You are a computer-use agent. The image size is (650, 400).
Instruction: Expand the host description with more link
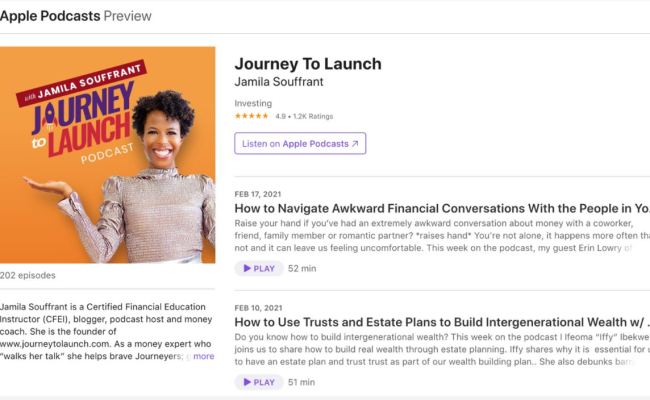(204, 356)
